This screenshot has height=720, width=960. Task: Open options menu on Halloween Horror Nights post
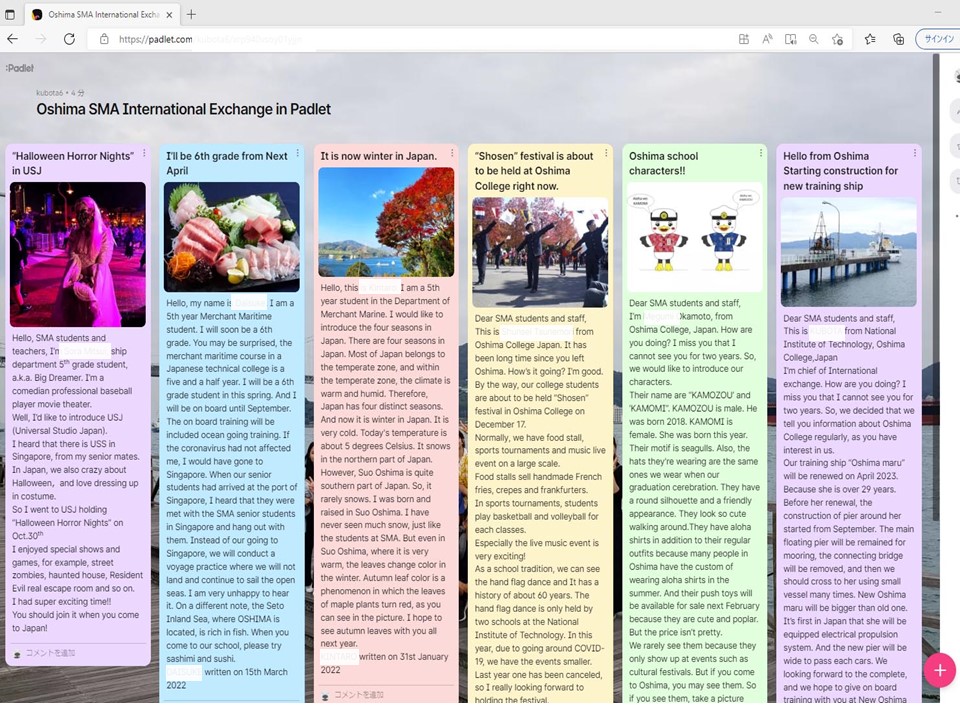pyautogui.click(x=144, y=154)
